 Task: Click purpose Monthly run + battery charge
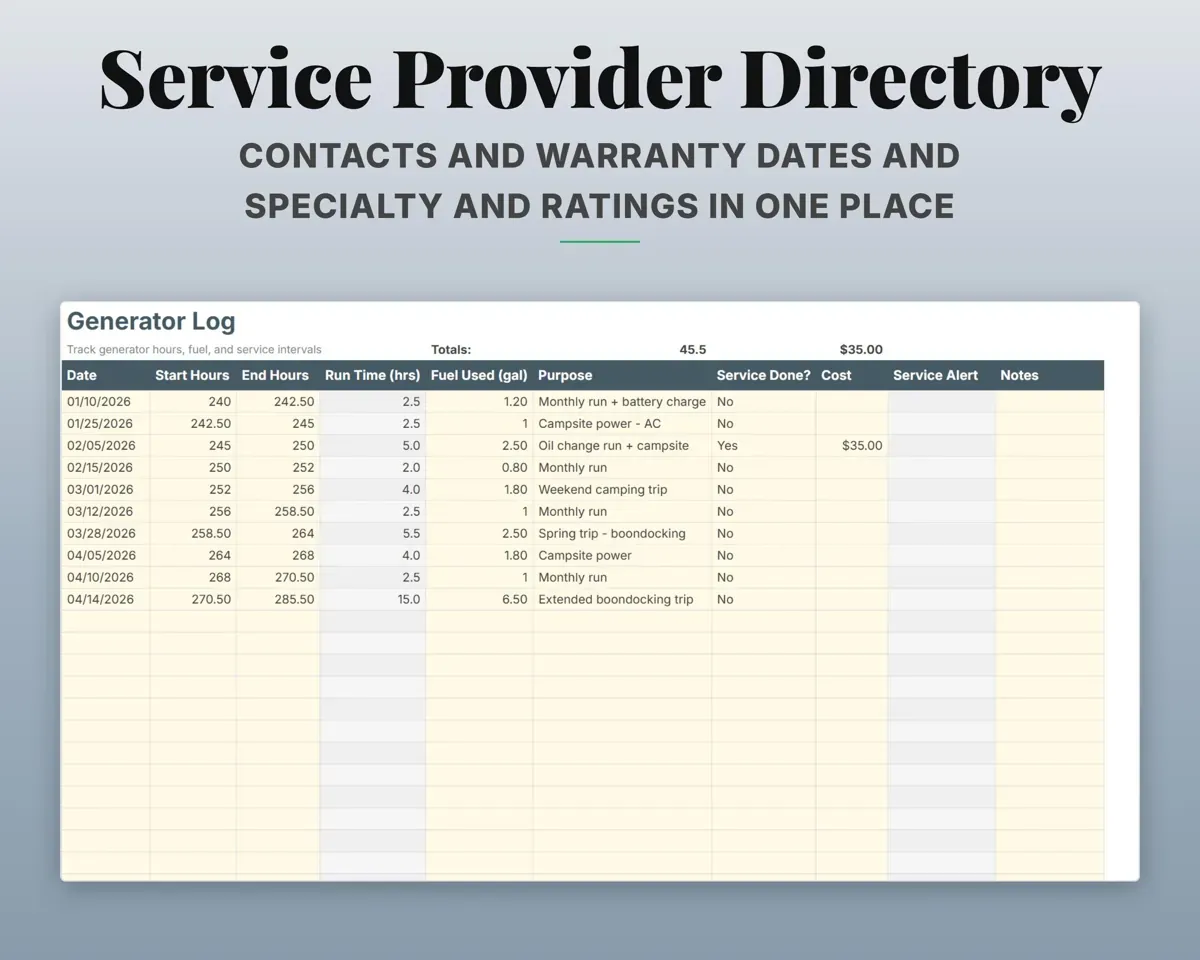pyautogui.click(x=622, y=401)
